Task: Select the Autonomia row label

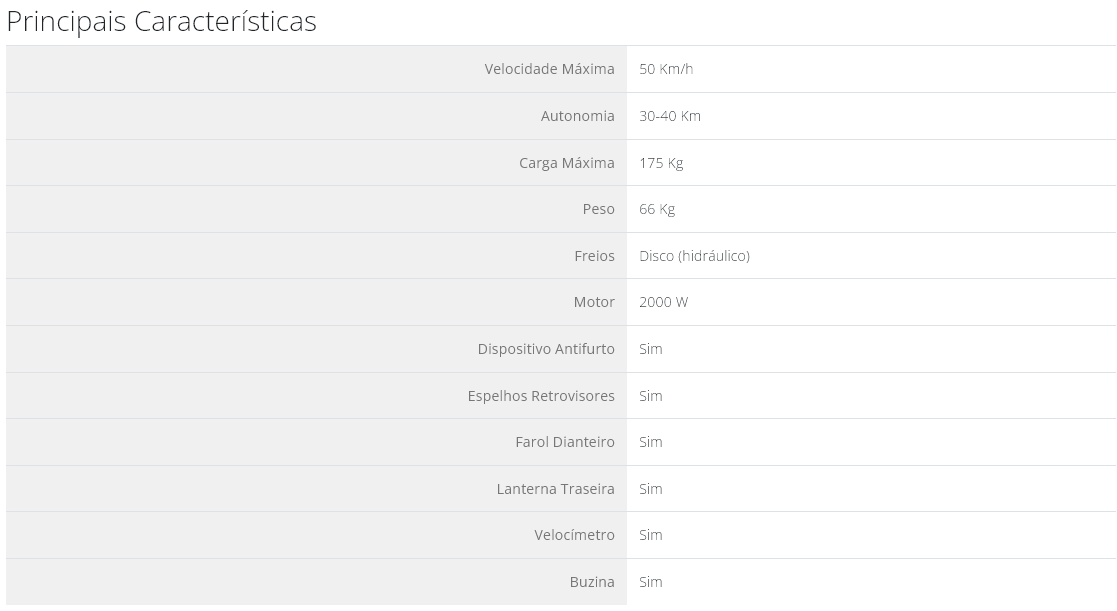Action: [578, 116]
